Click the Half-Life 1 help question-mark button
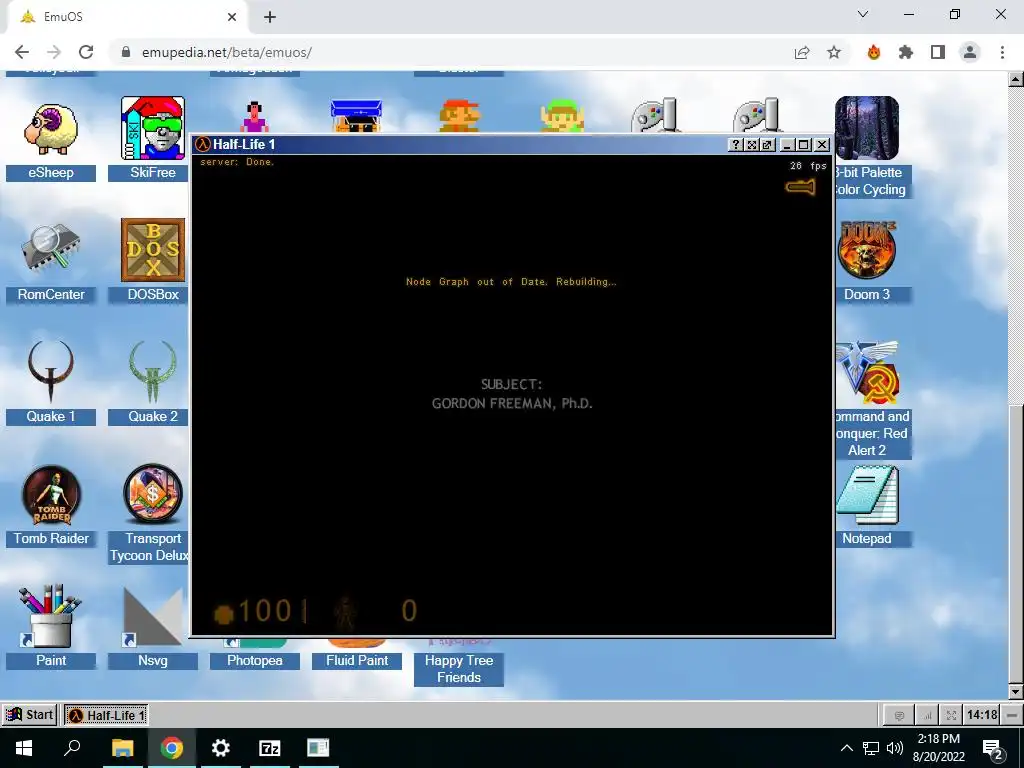Image resolution: width=1024 pixels, height=768 pixels. click(x=736, y=144)
